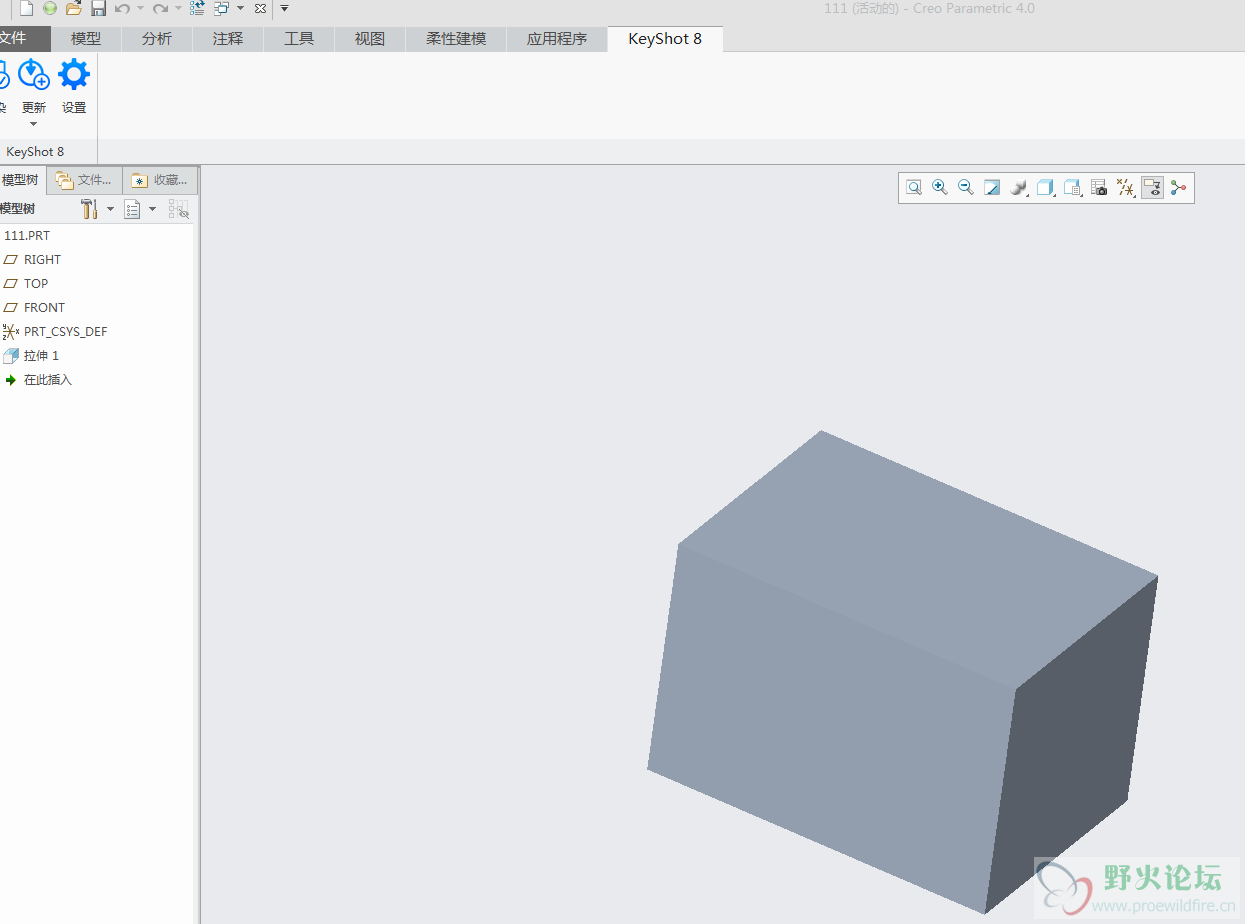Click the regenerate model tree icon
Screen dimensions: 1245x924
(197, 8)
